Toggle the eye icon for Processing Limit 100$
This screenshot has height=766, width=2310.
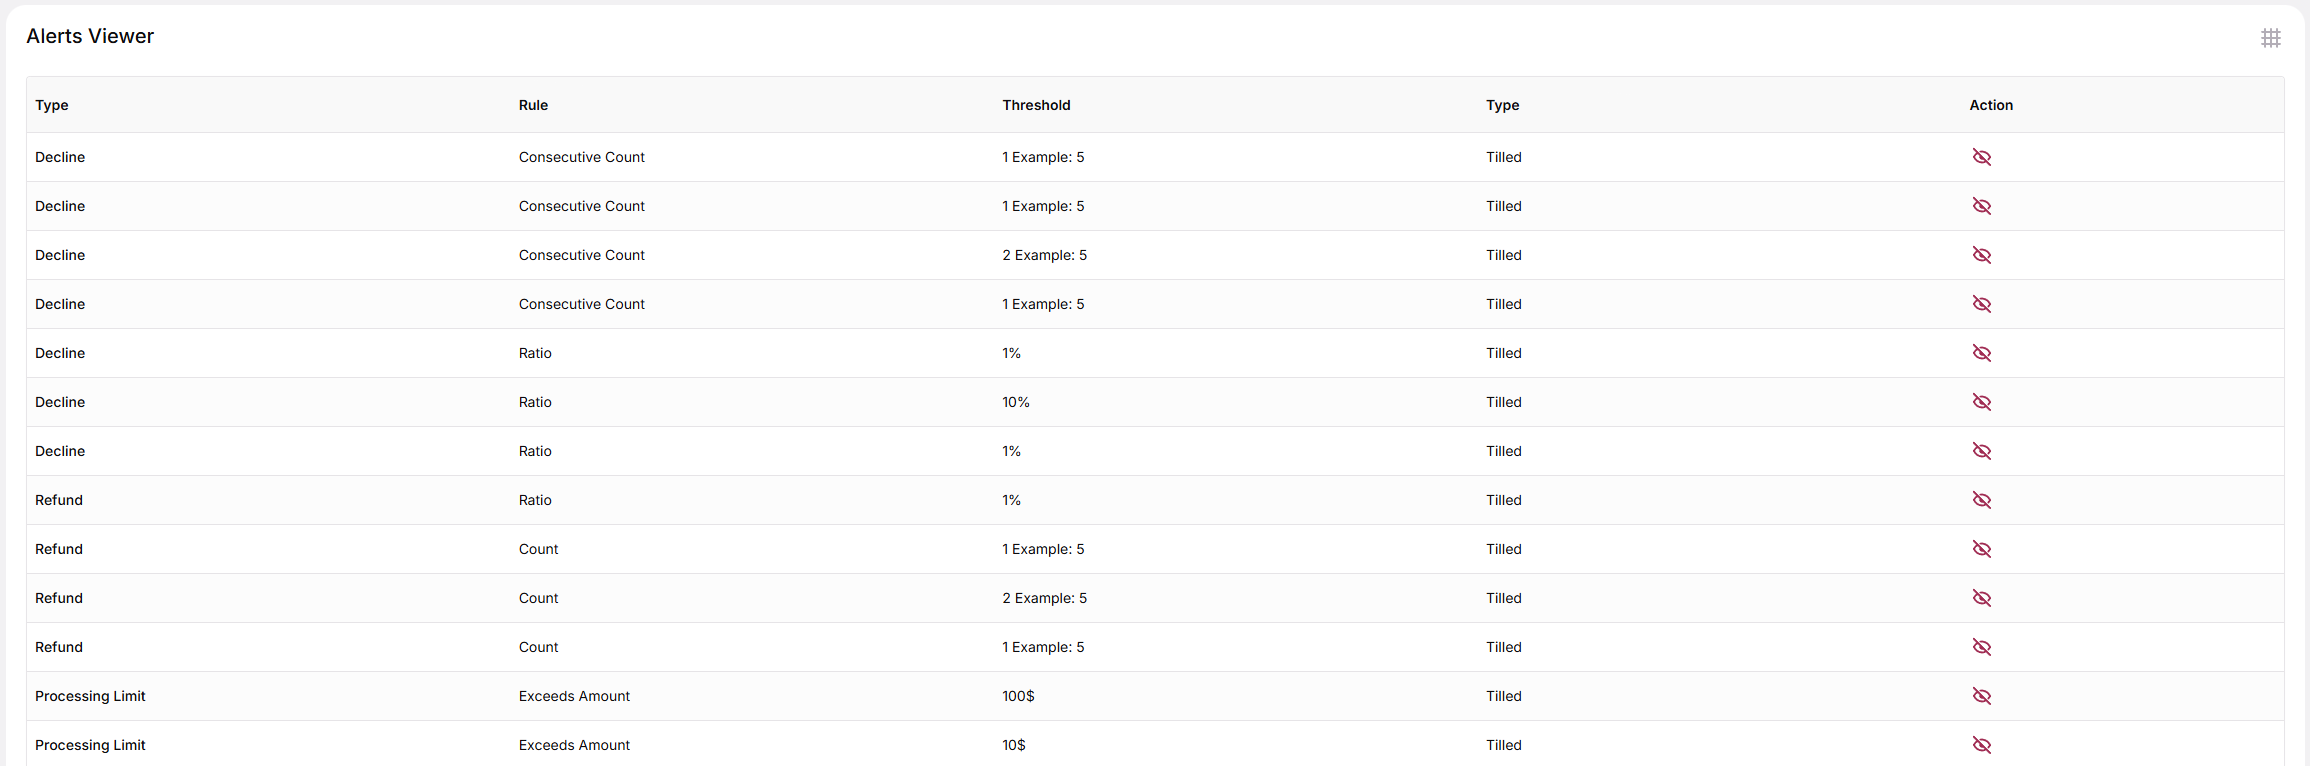[1981, 696]
